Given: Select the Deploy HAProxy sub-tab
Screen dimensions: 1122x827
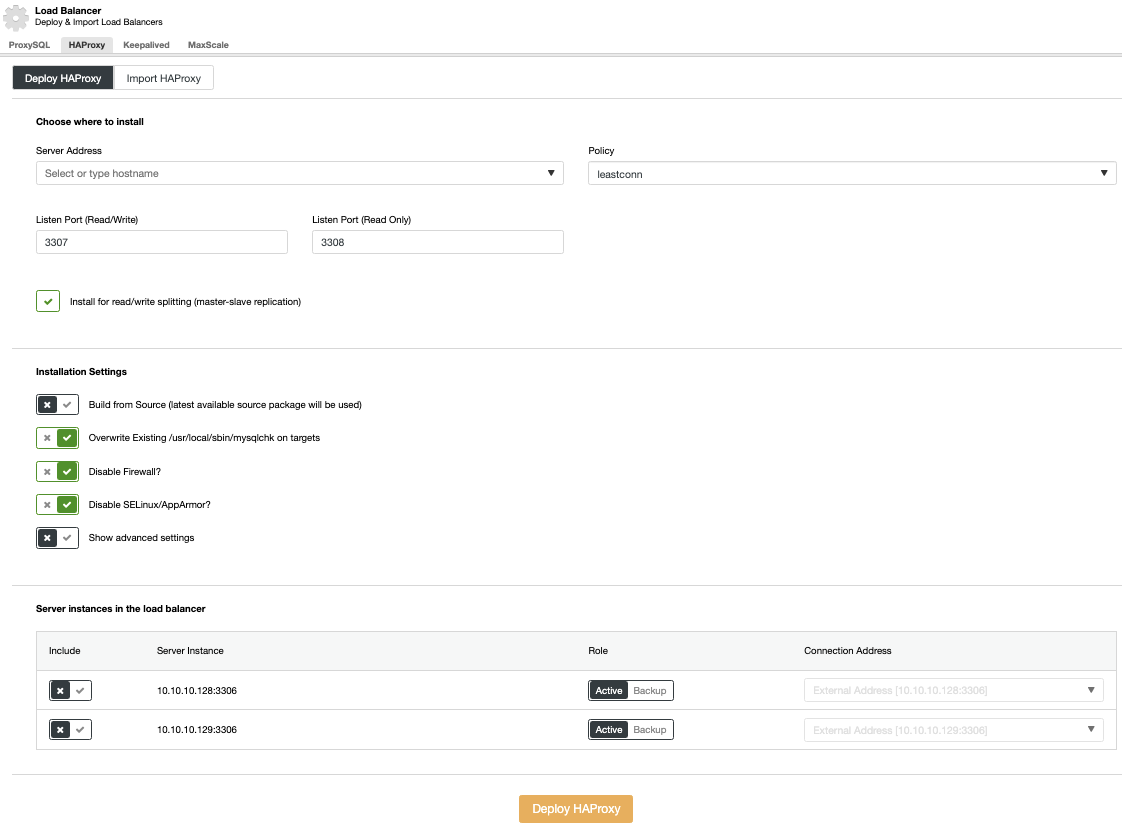Looking at the screenshot, I should (63, 78).
